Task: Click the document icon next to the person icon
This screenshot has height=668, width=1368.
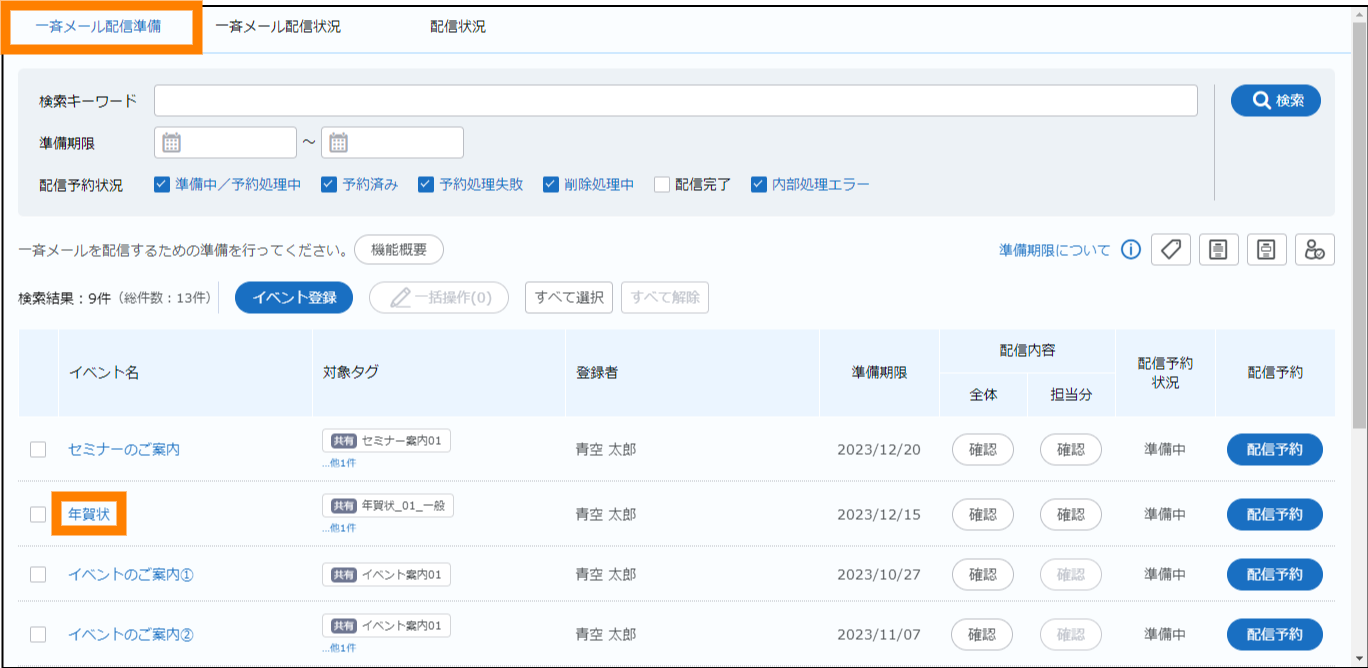Action: [1266, 250]
